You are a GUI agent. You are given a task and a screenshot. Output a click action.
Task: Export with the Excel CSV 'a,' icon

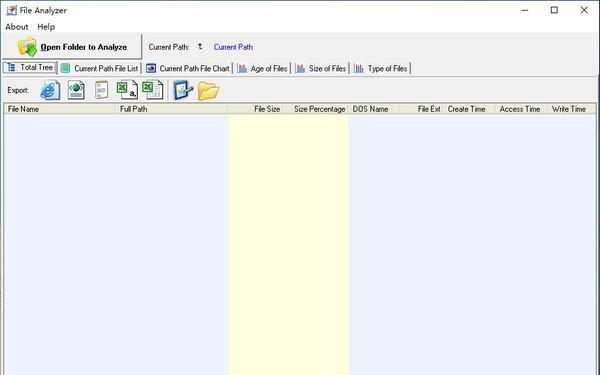click(127, 90)
